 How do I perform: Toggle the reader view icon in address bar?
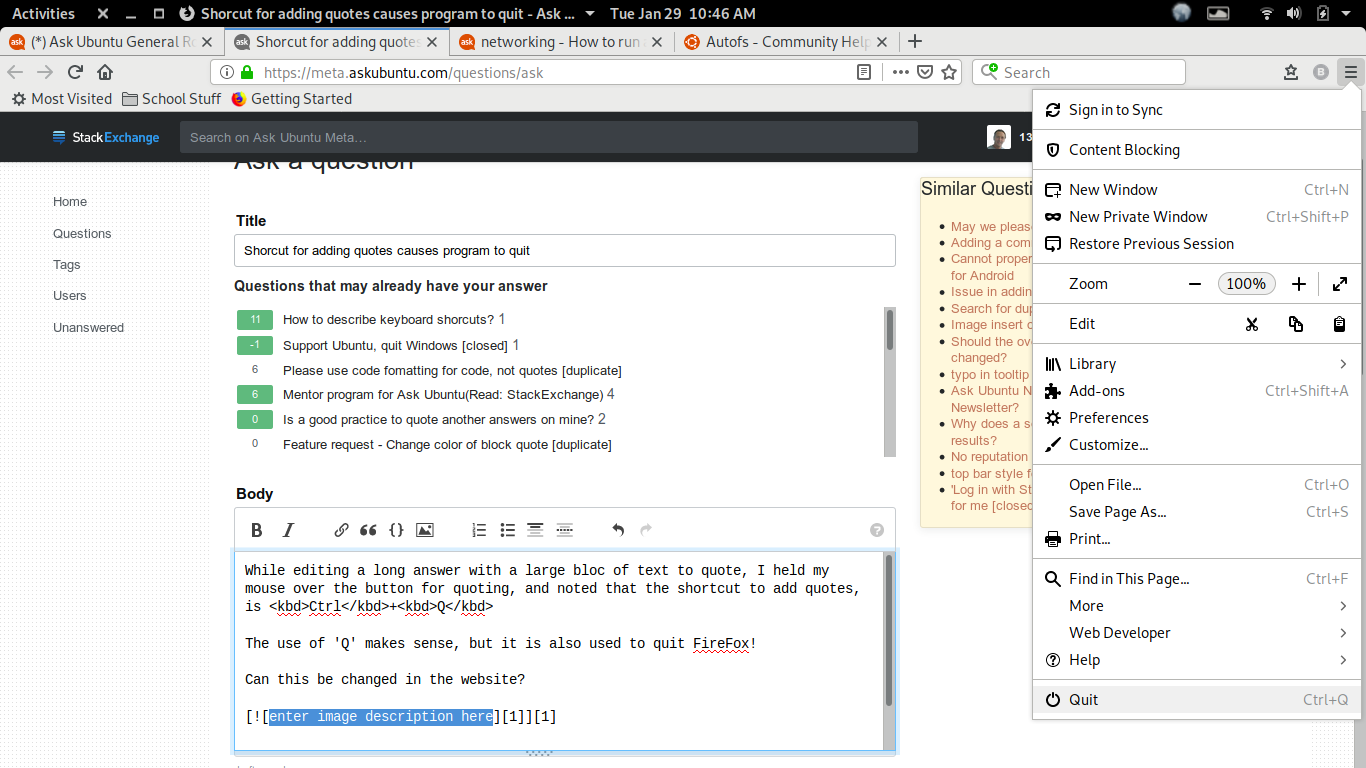[864, 72]
